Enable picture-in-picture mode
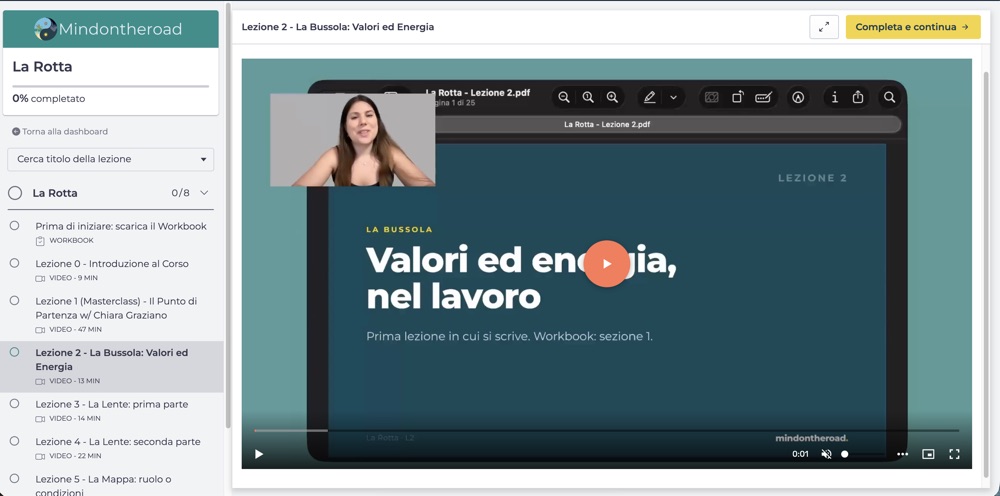 [x=928, y=454]
